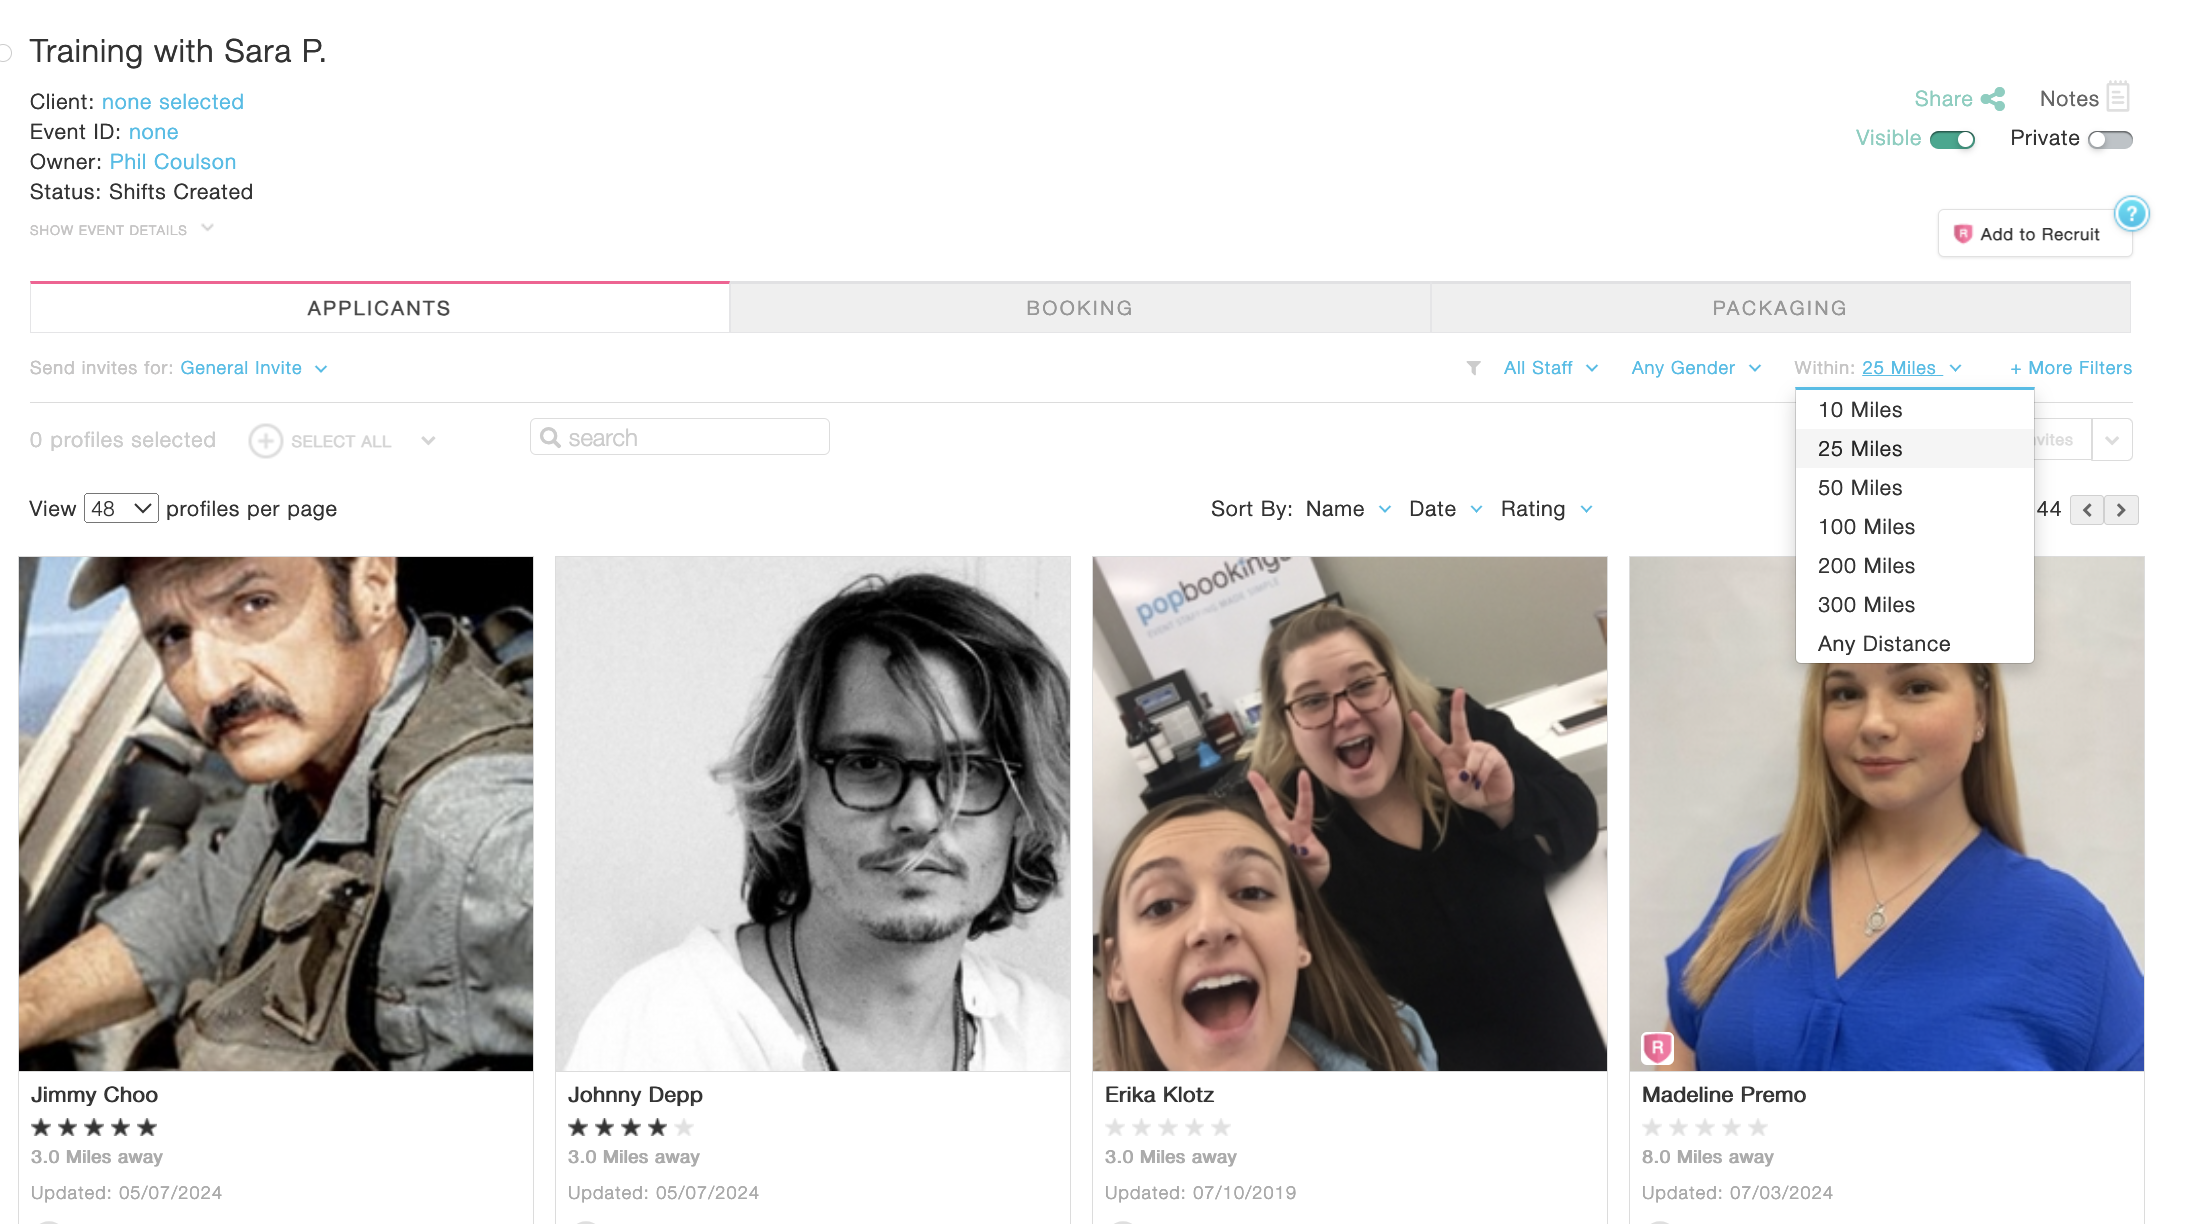2186x1224 pixels.
Task: Click the funnel filter icon
Action: pos(1473,368)
